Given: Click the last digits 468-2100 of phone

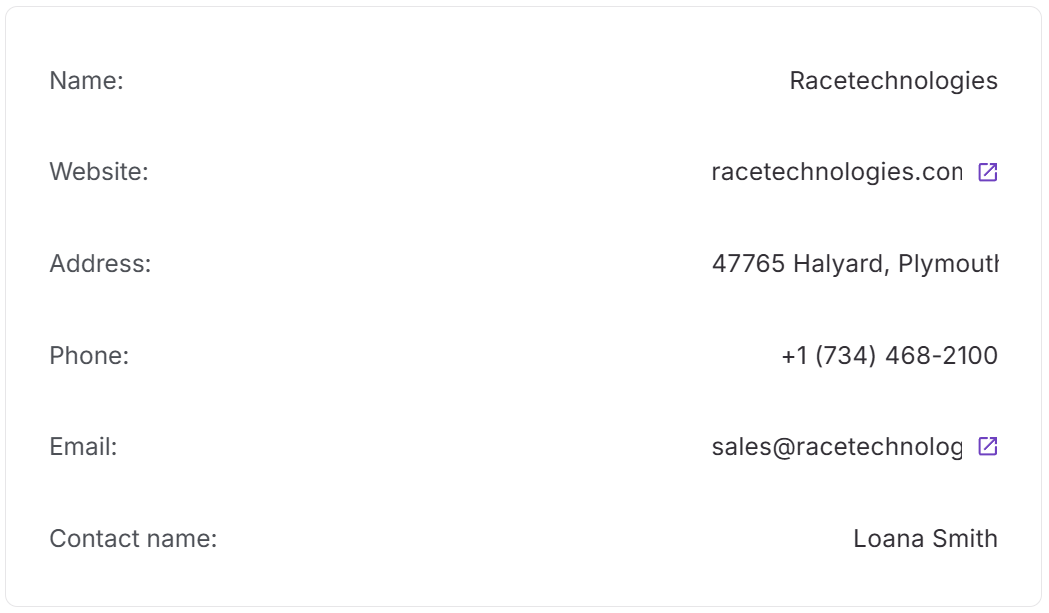Looking at the screenshot, I should pyautogui.click(x=941, y=355).
